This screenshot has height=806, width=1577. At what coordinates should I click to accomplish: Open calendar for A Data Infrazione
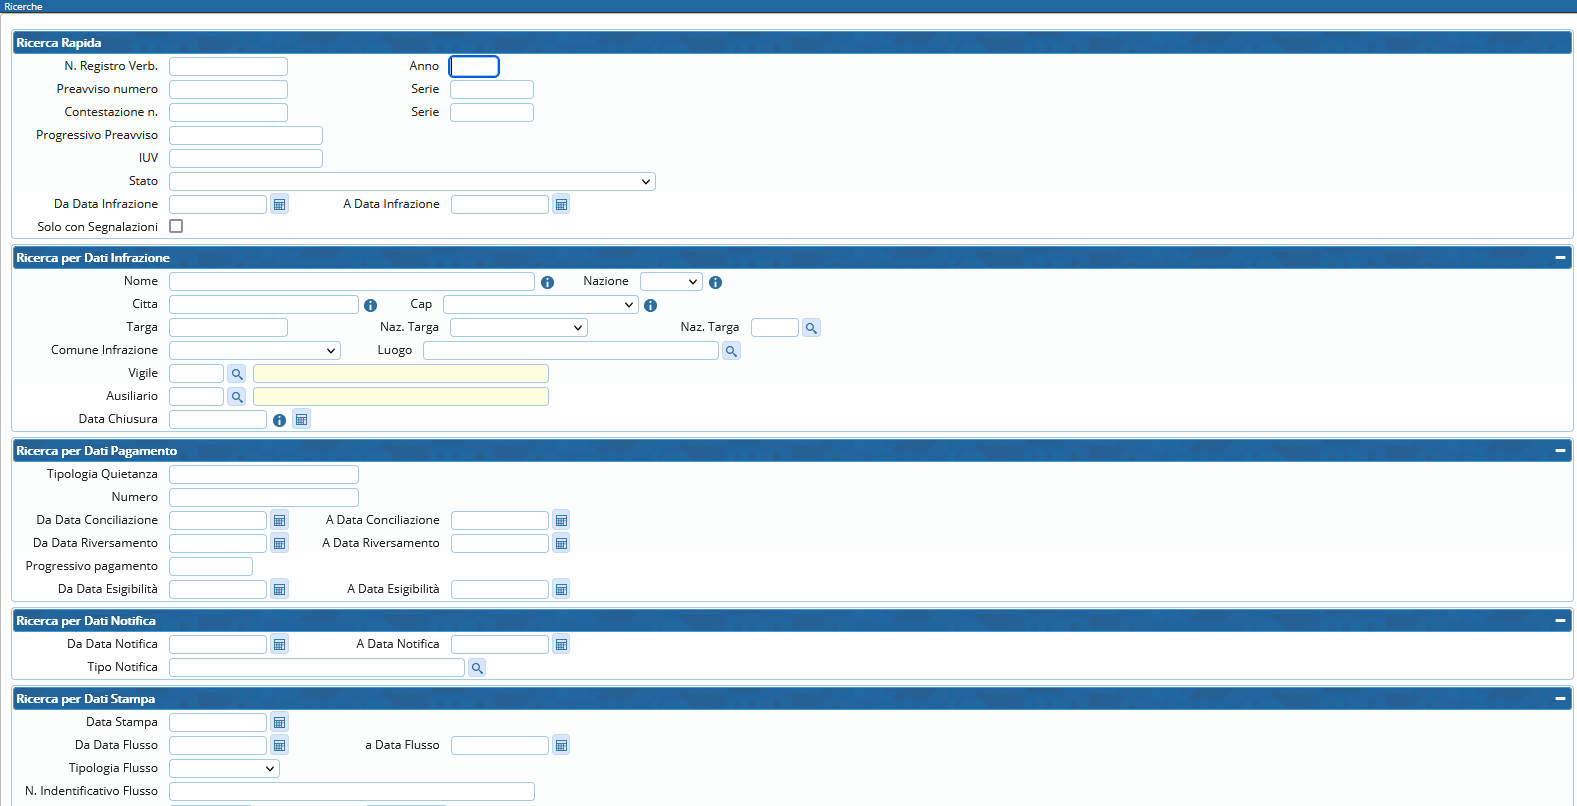(561, 205)
